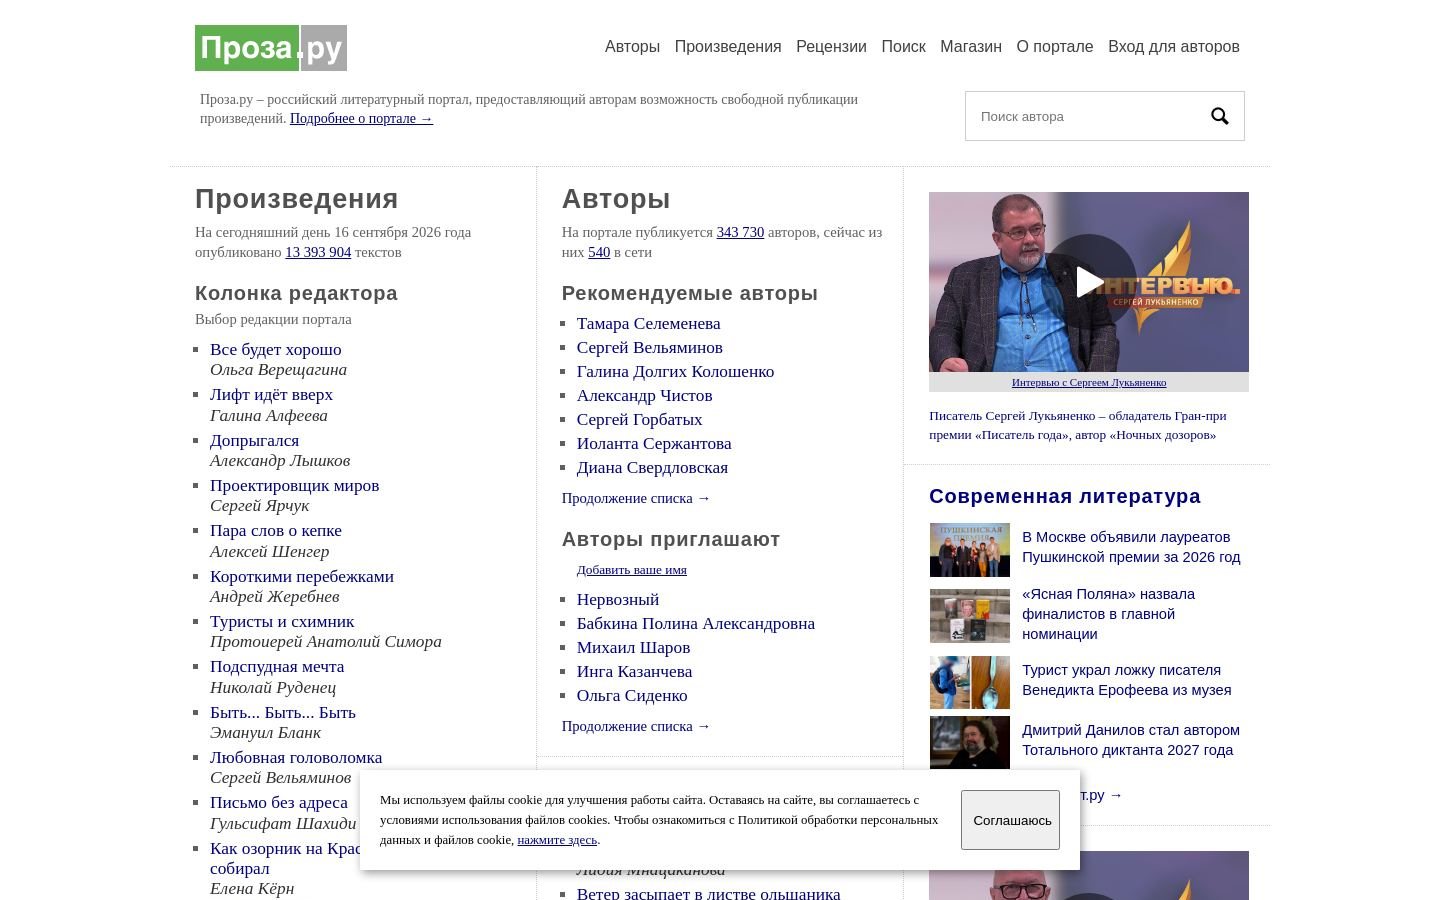
Task: Open author Нервозный
Action: pyautogui.click(x=618, y=599)
